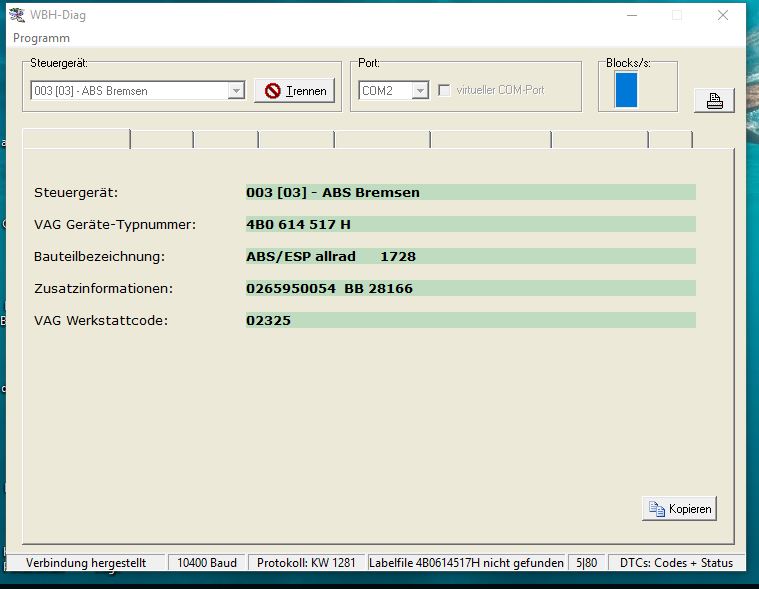The width and height of the screenshot is (759, 589).
Task: Expand the Steuergerät selection dropdown
Action: 236,91
